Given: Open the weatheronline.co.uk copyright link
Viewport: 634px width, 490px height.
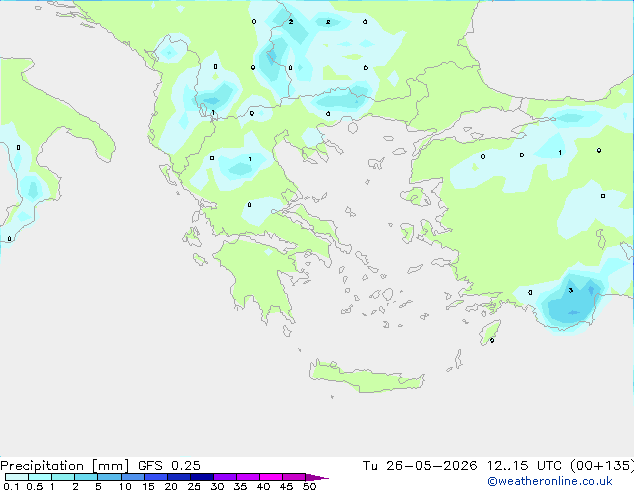Looking at the screenshot, I should [550, 481].
